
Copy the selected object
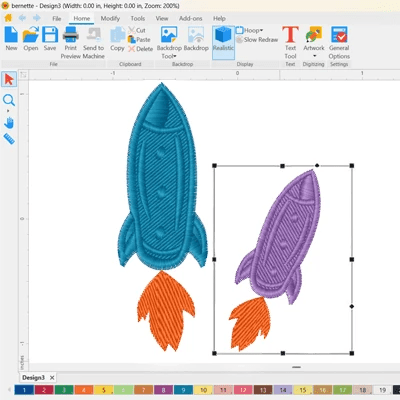117,39
